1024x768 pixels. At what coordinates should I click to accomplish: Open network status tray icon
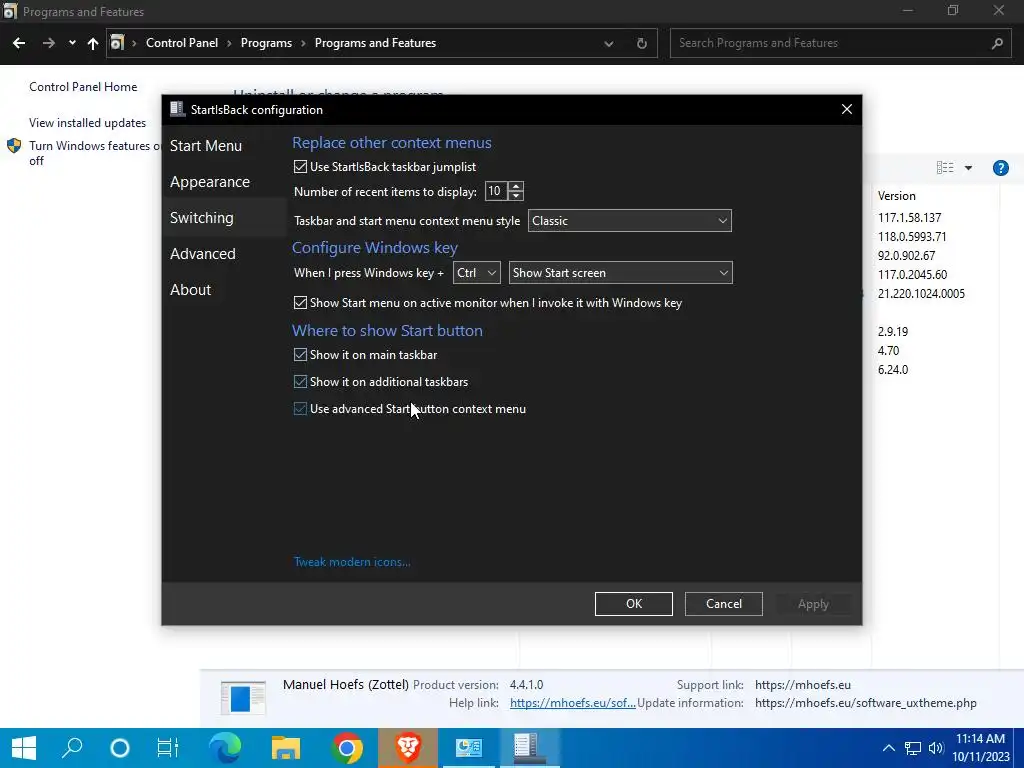point(912,748)
